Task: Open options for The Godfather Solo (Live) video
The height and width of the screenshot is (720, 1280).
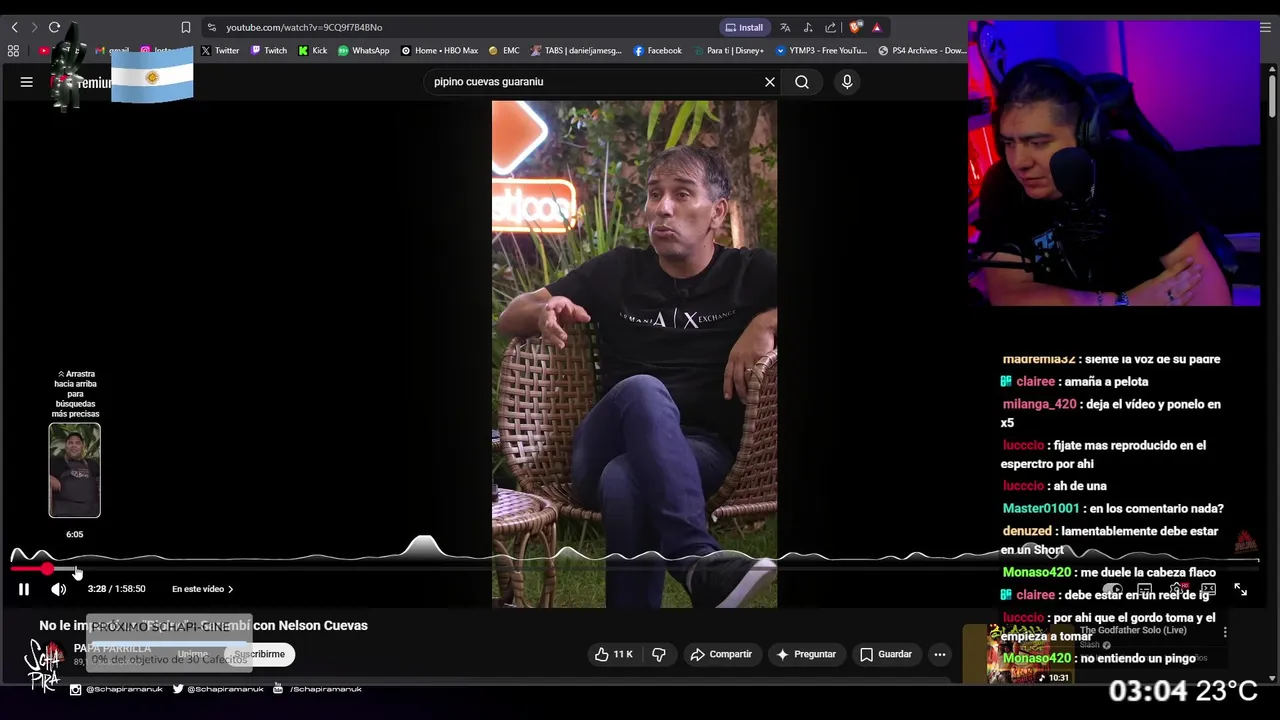Action: (x=1225, y=632)
